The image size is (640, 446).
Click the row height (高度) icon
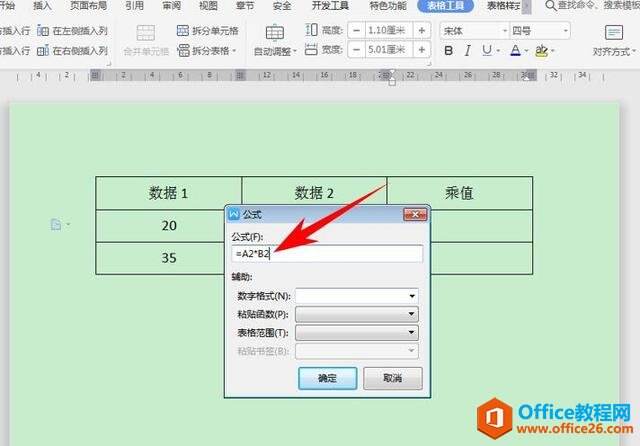click(x=311, y=30)
